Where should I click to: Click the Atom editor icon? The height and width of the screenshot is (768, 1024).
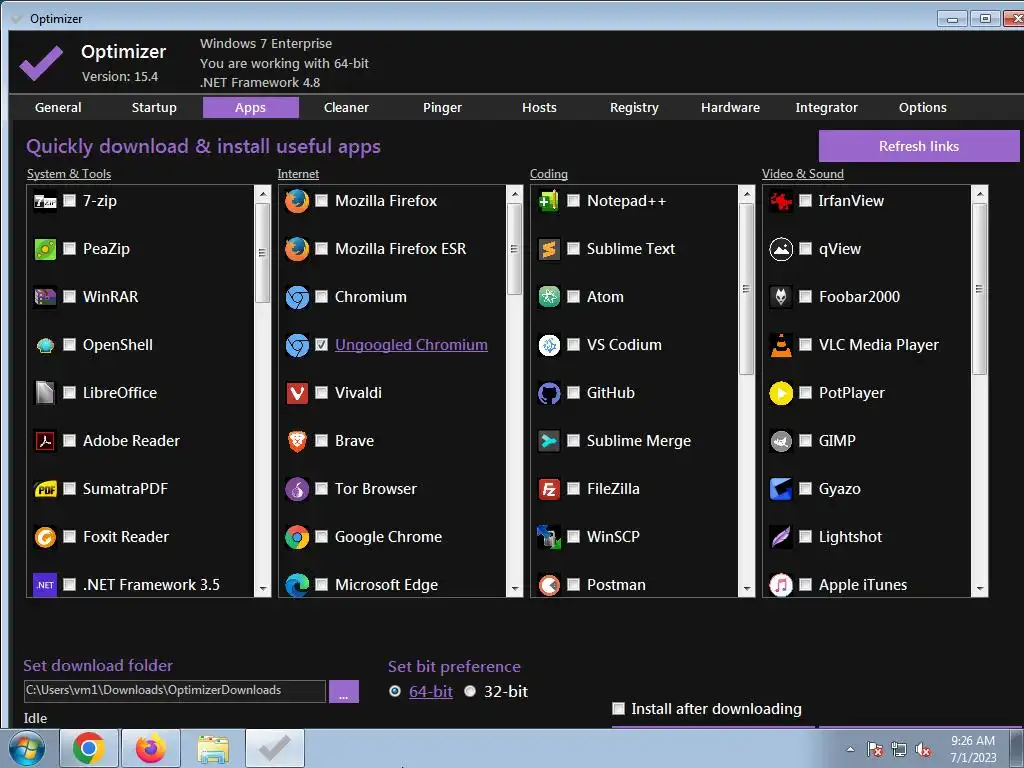pyautogui.click(x=549, y=297)
